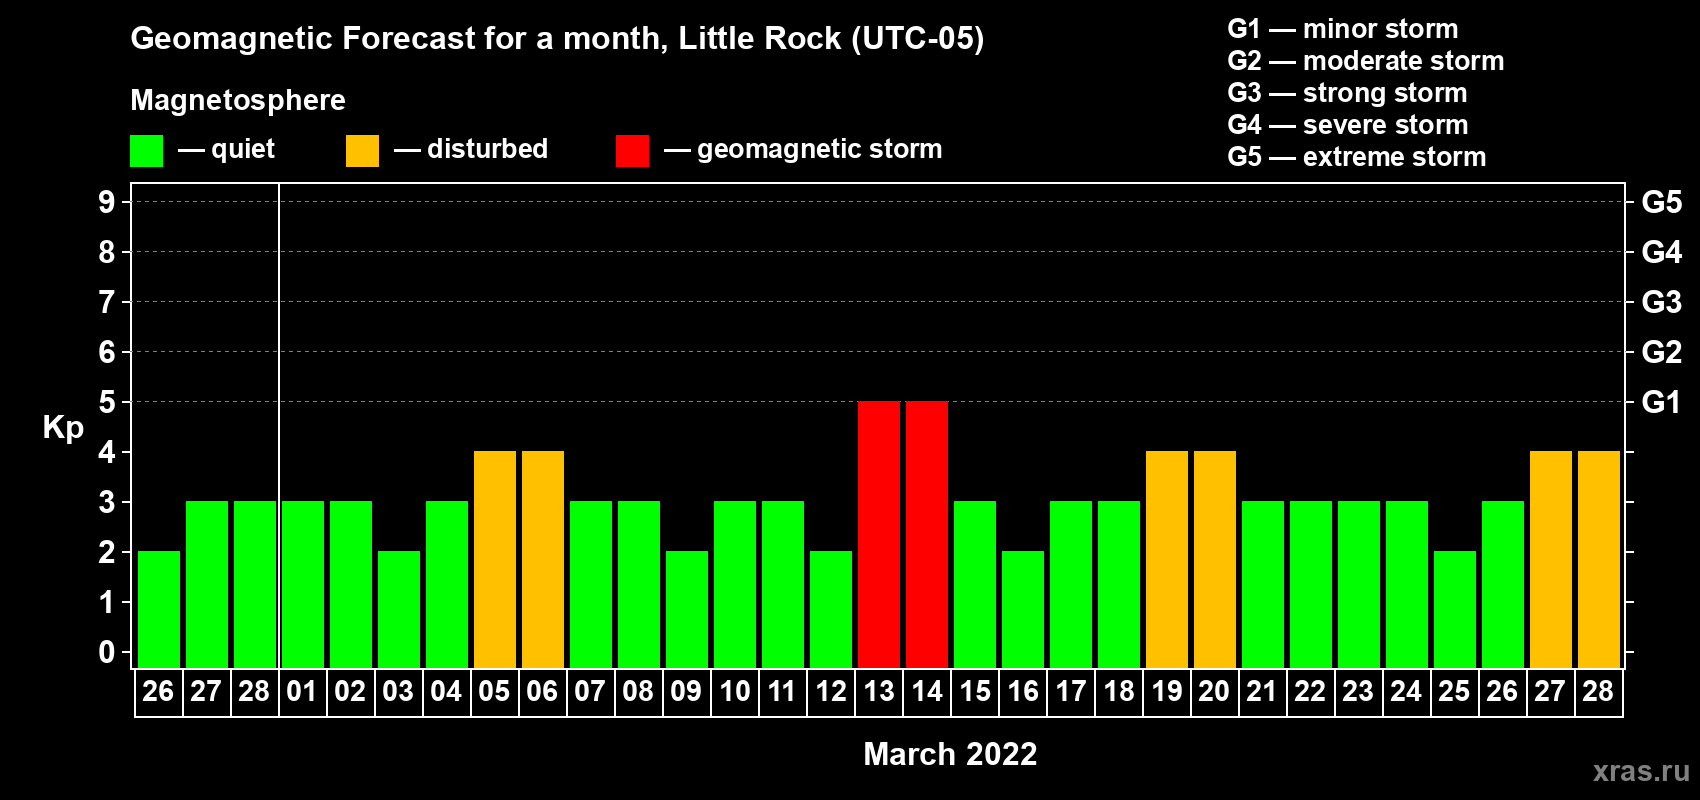Click the orange bar for March 06
Viewport: 1700px width, 800px height.
[543, 559]
